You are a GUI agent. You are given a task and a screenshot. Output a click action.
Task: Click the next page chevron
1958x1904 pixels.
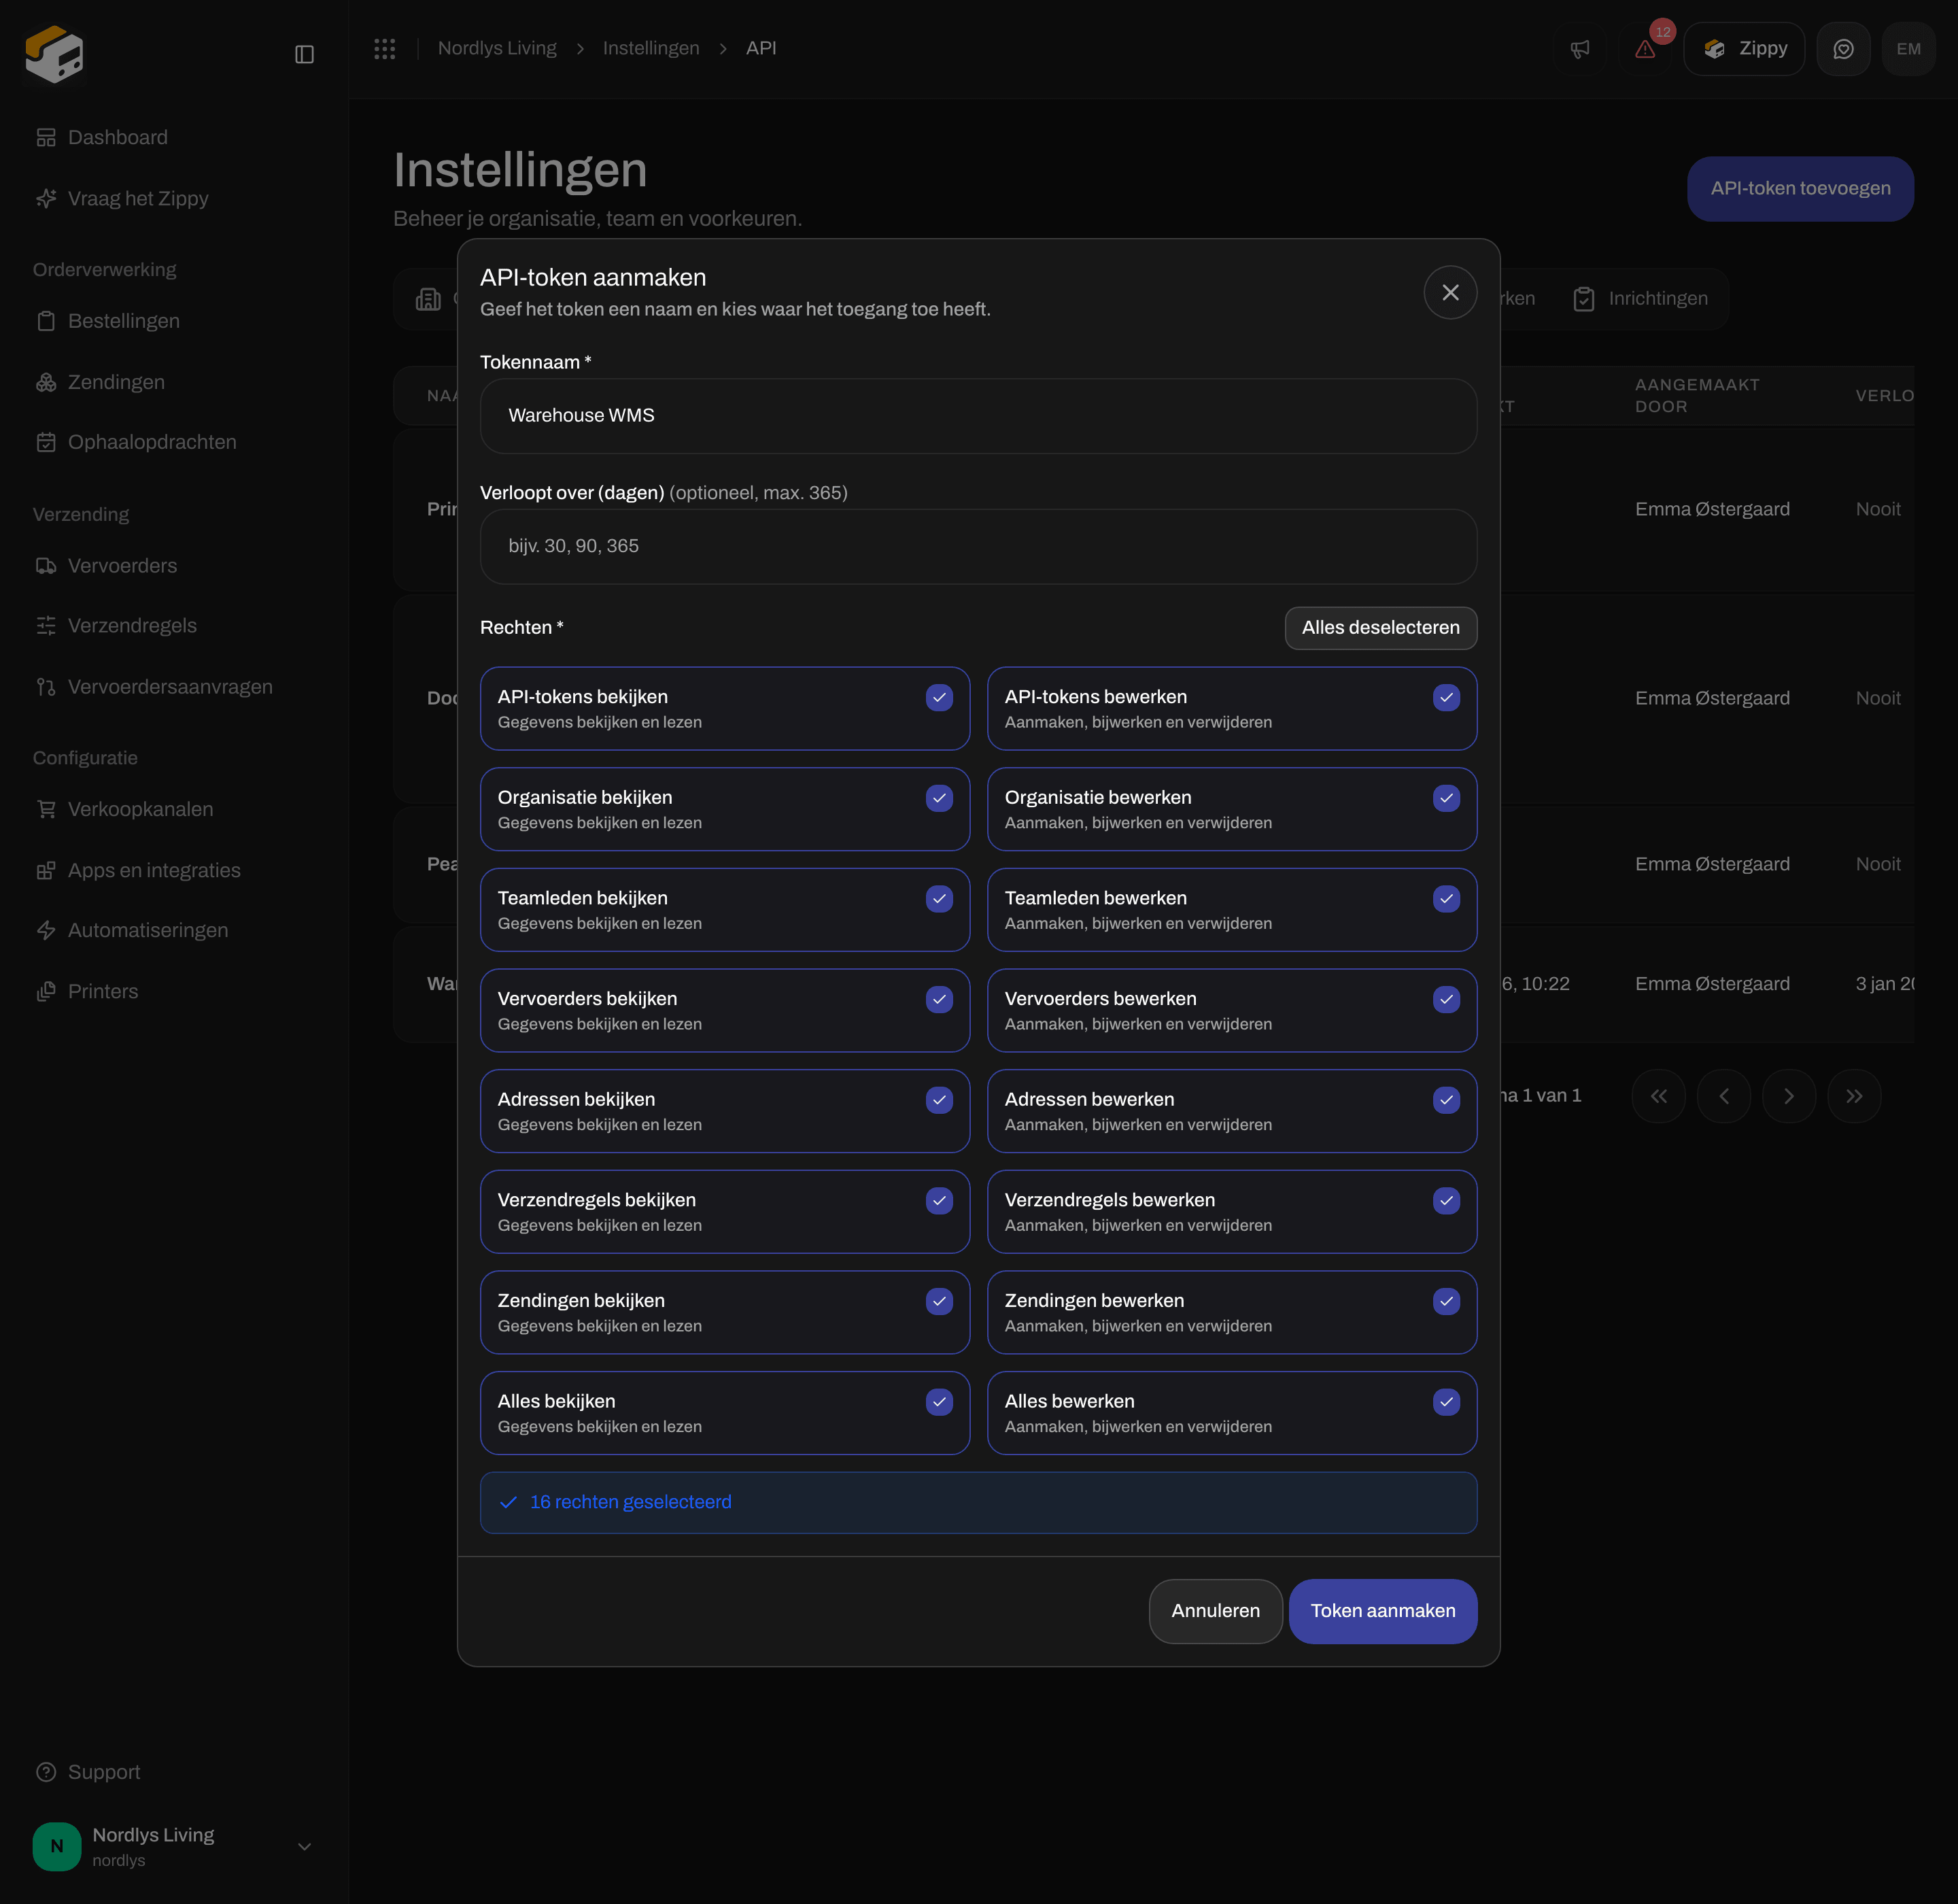1789,1096
